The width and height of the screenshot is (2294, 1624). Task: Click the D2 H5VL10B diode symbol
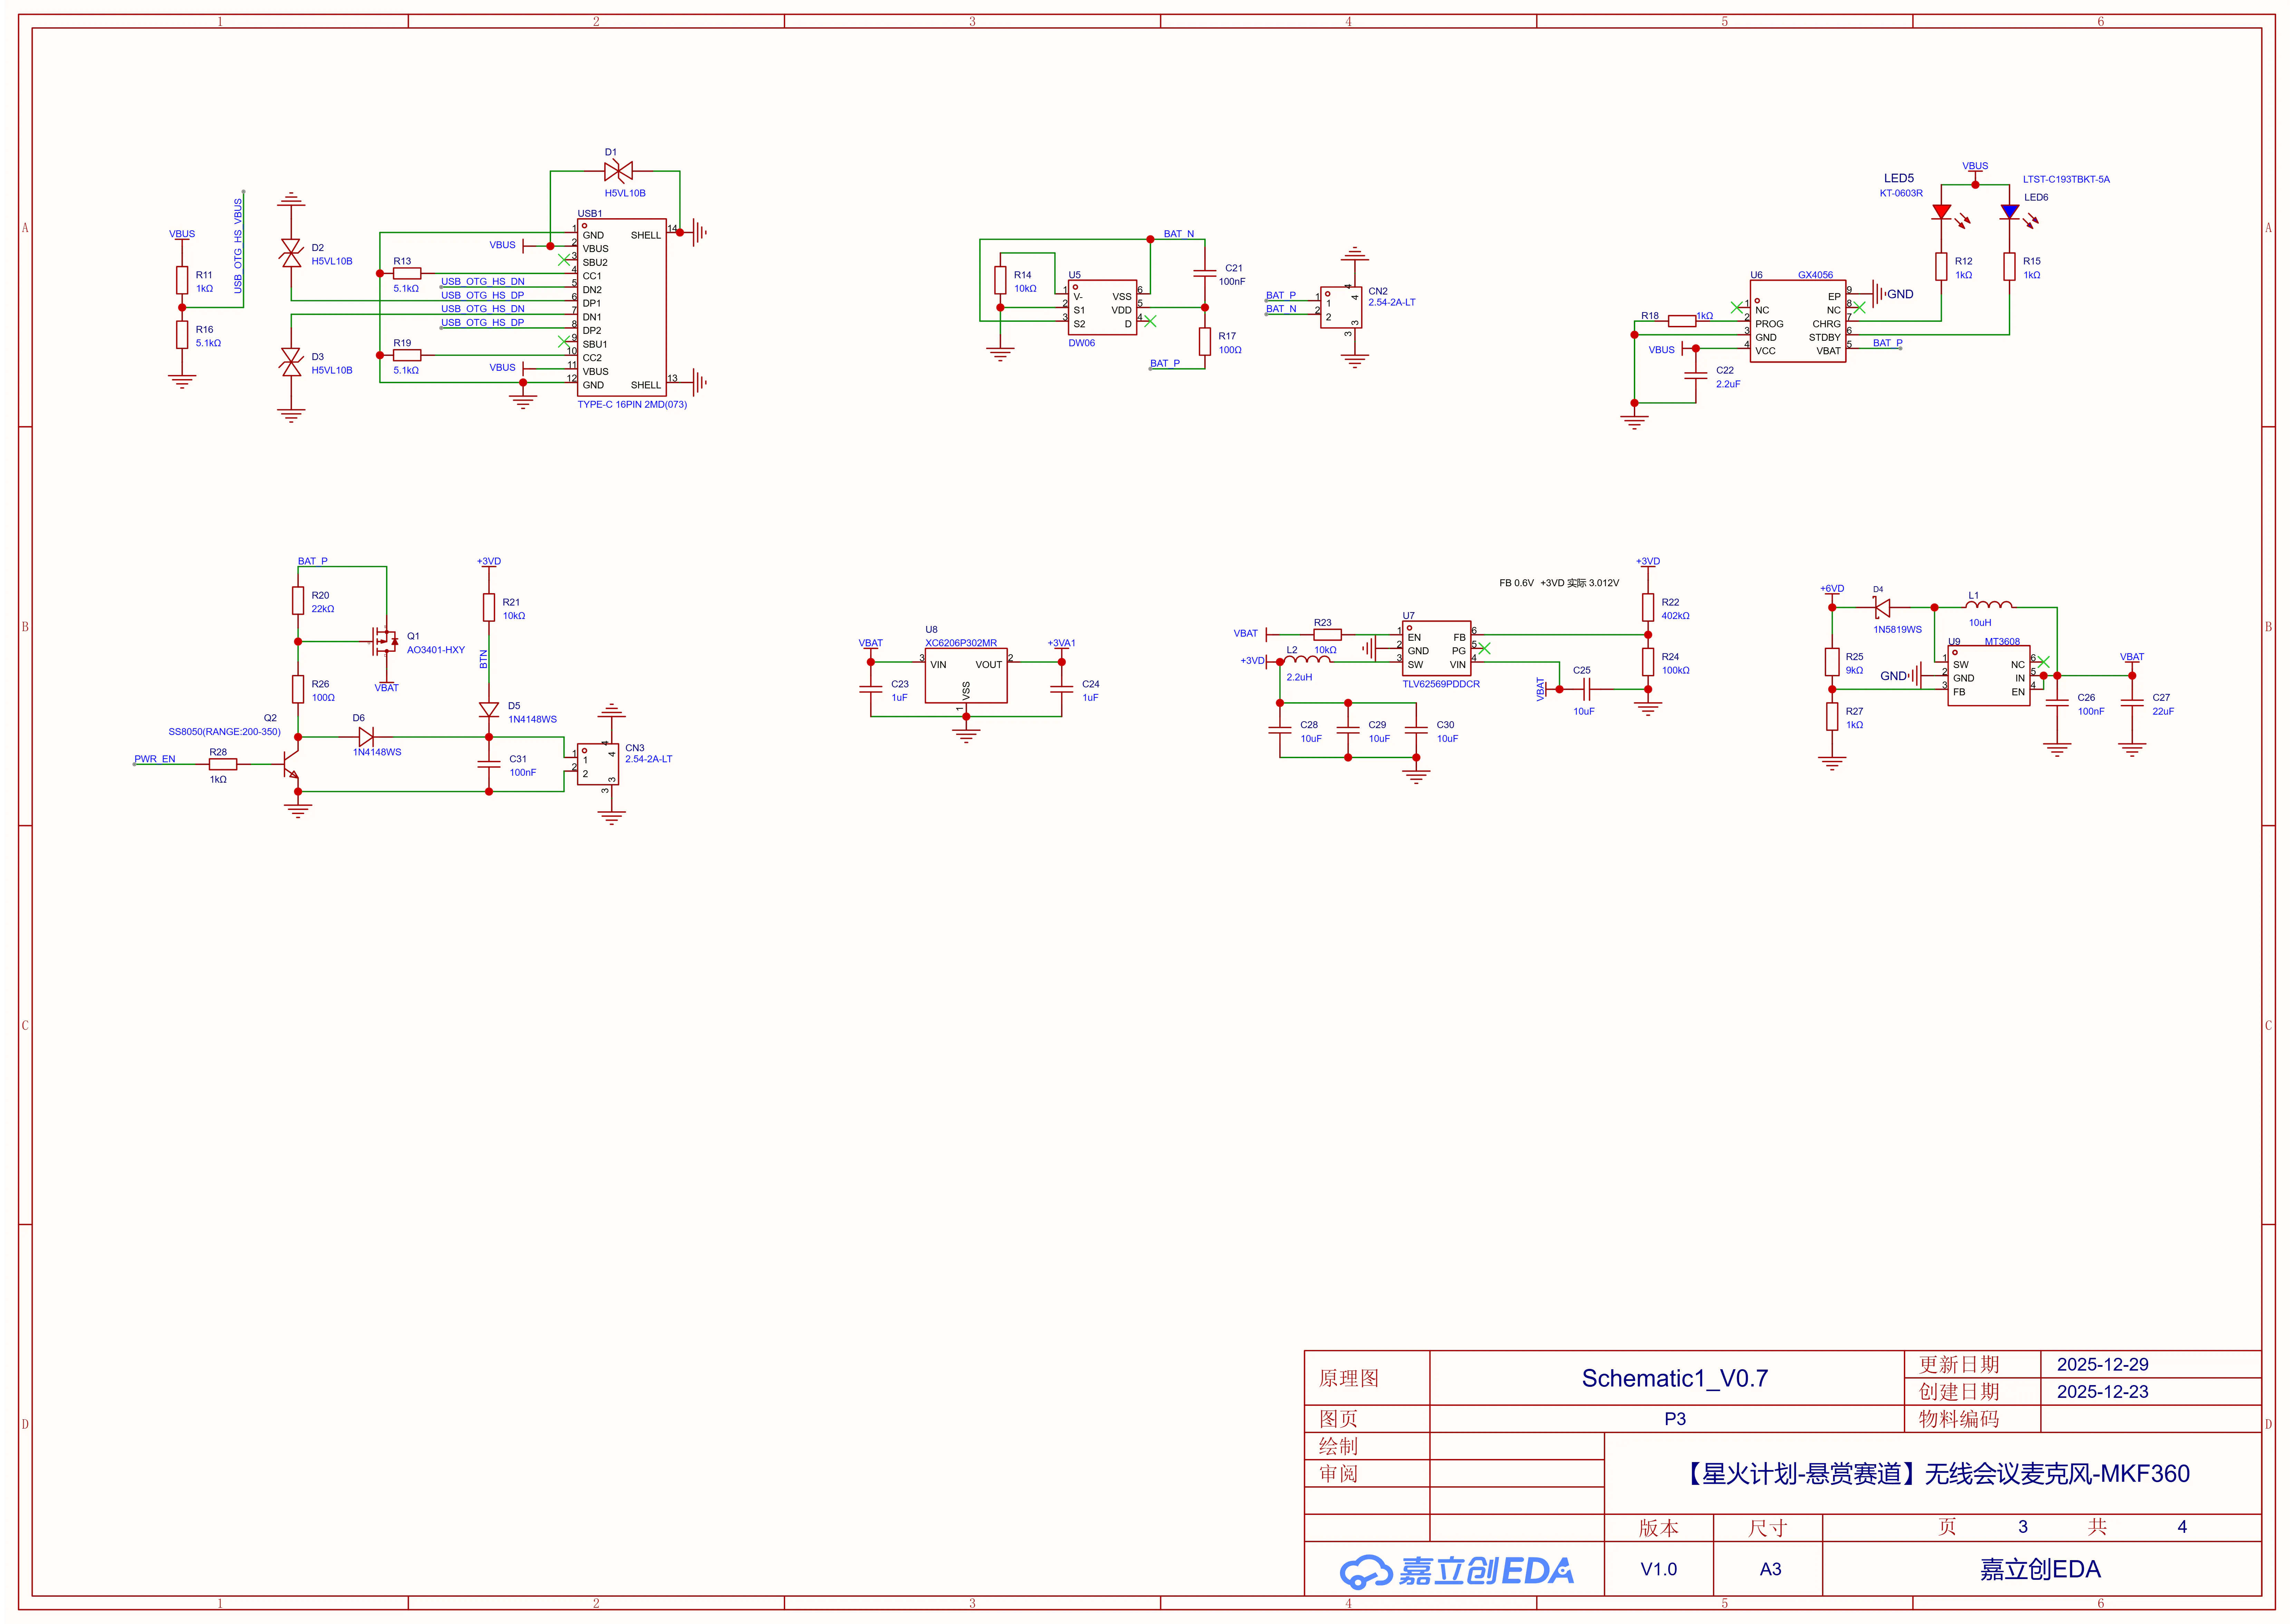[291, 253]
